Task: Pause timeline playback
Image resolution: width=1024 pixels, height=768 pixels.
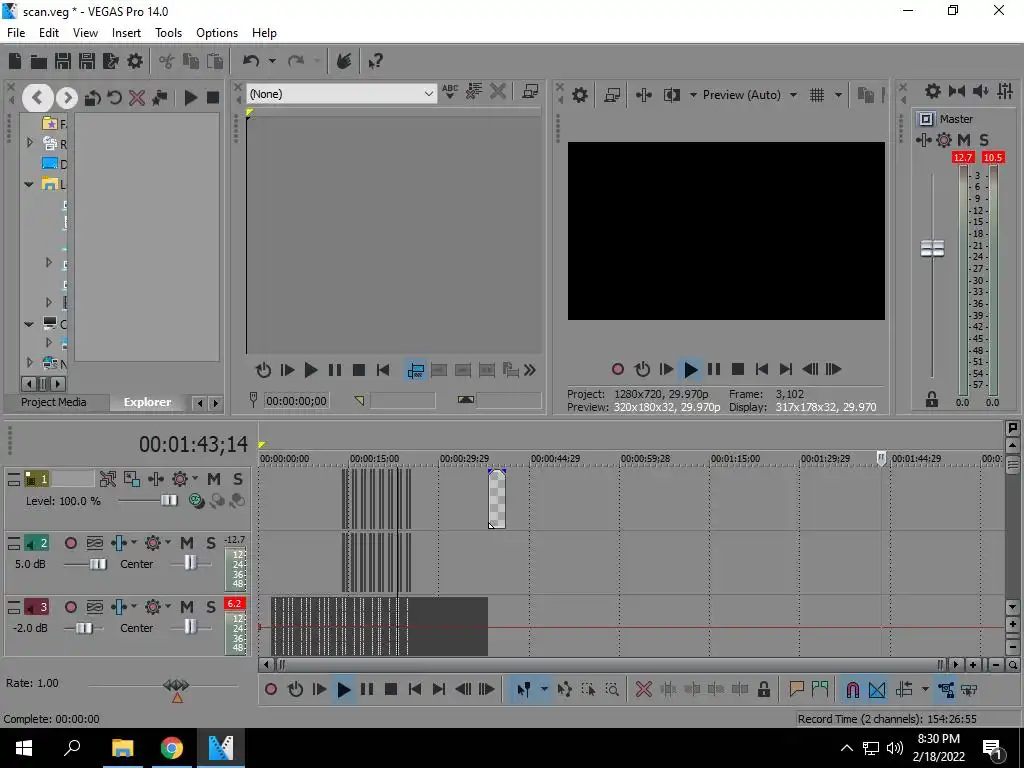Action: [367, 690]
